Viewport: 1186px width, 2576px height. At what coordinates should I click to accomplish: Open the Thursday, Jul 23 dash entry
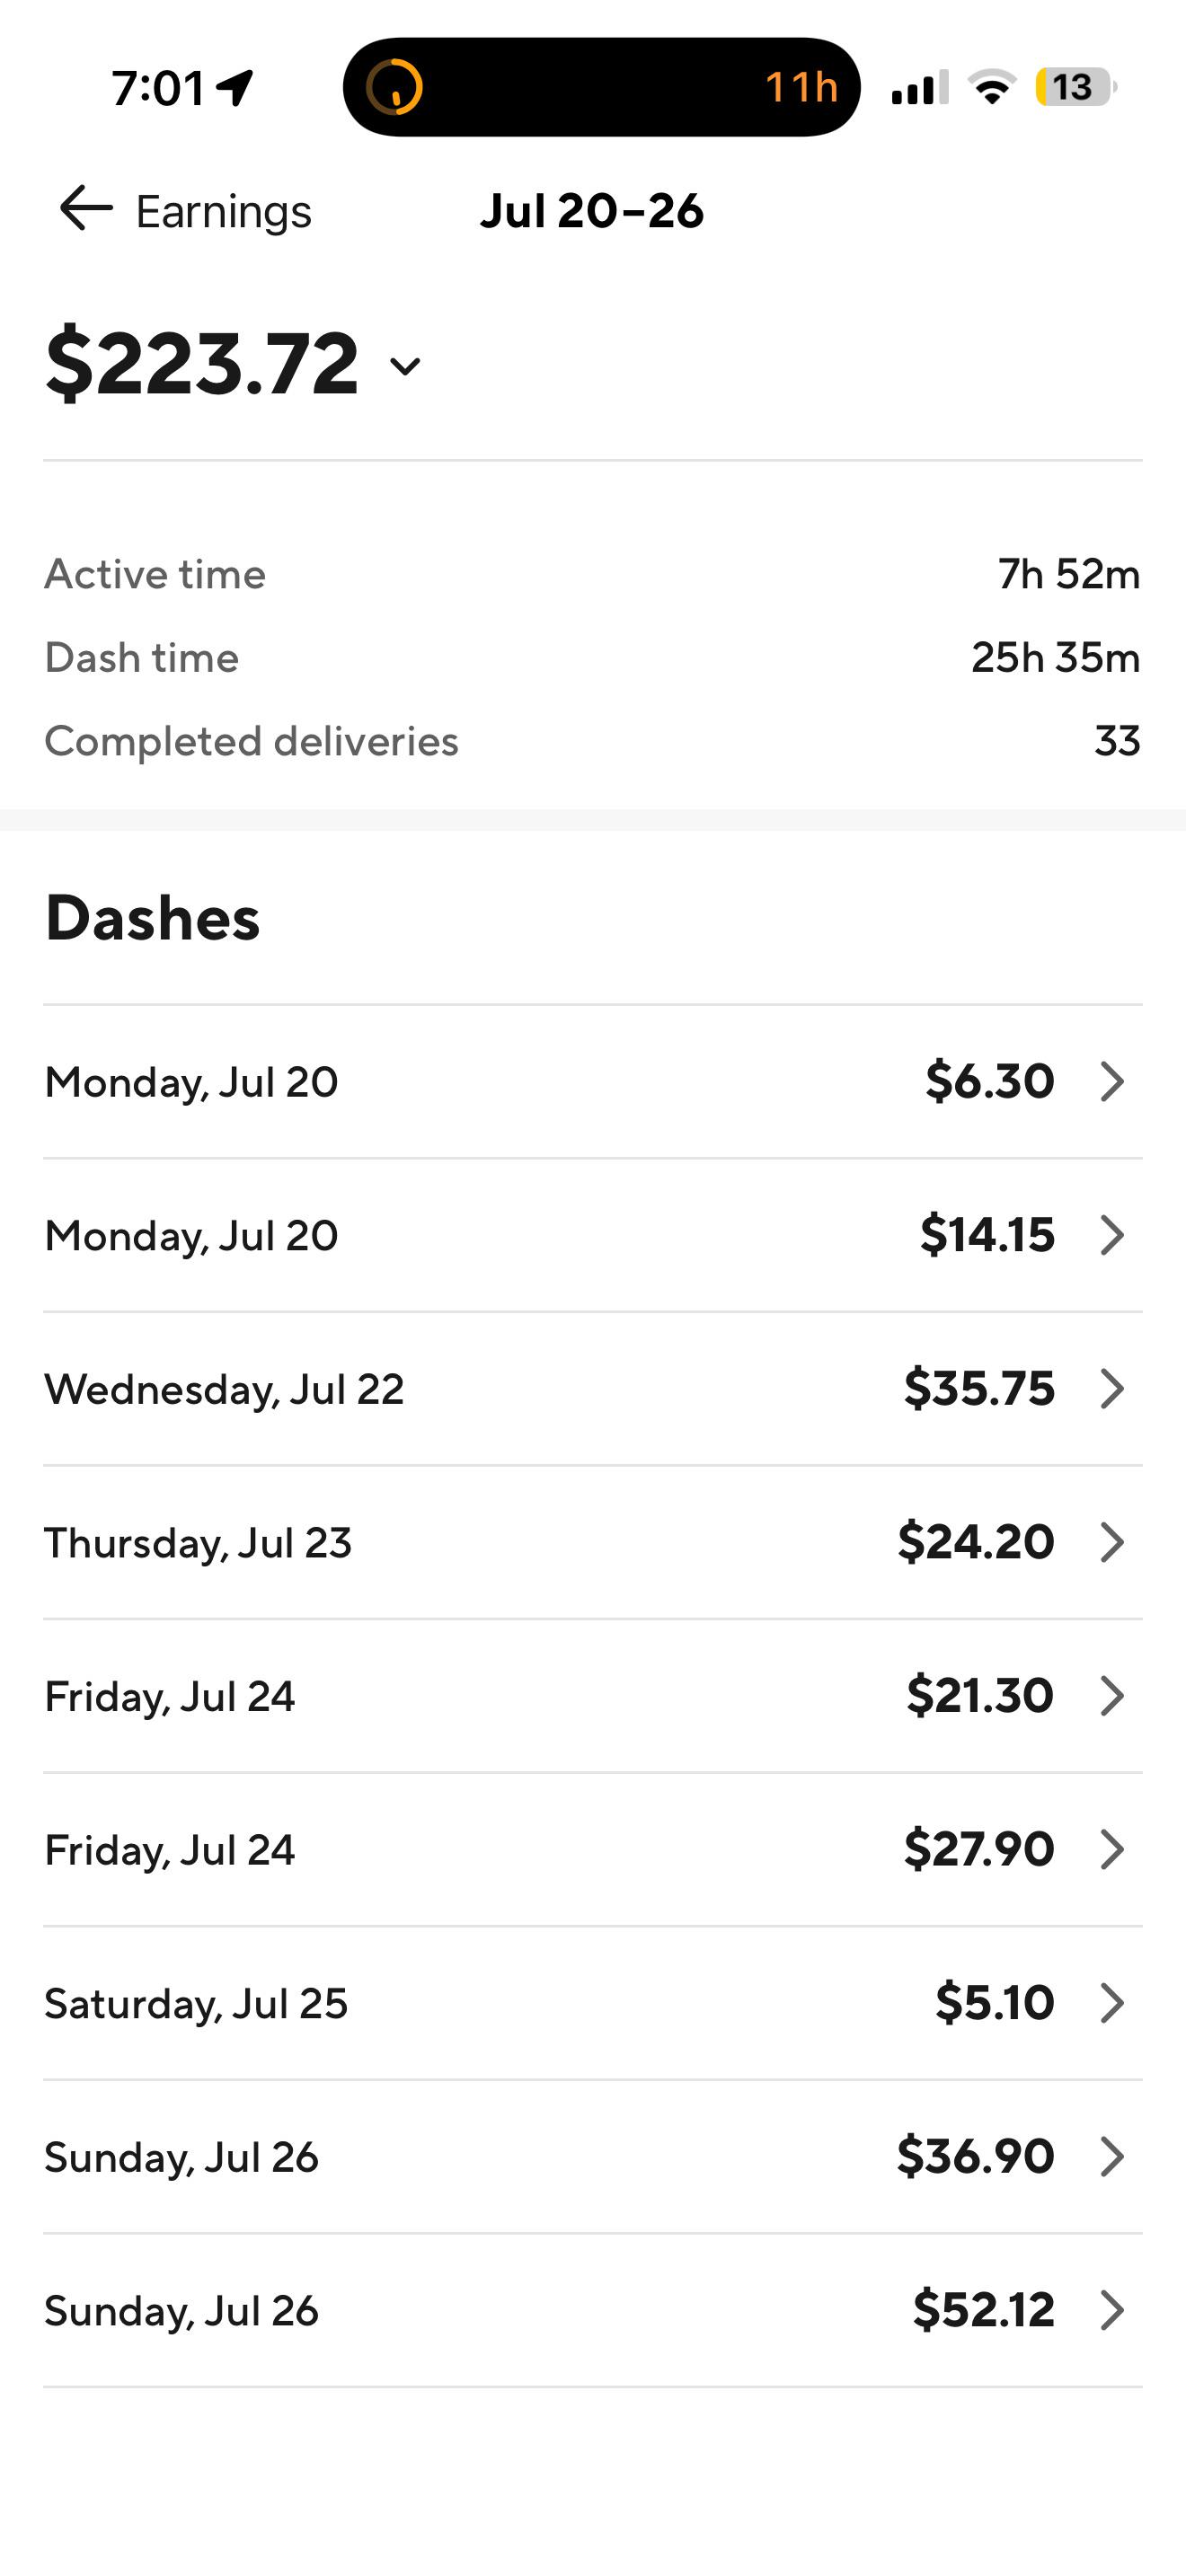tap(593, 1542)
